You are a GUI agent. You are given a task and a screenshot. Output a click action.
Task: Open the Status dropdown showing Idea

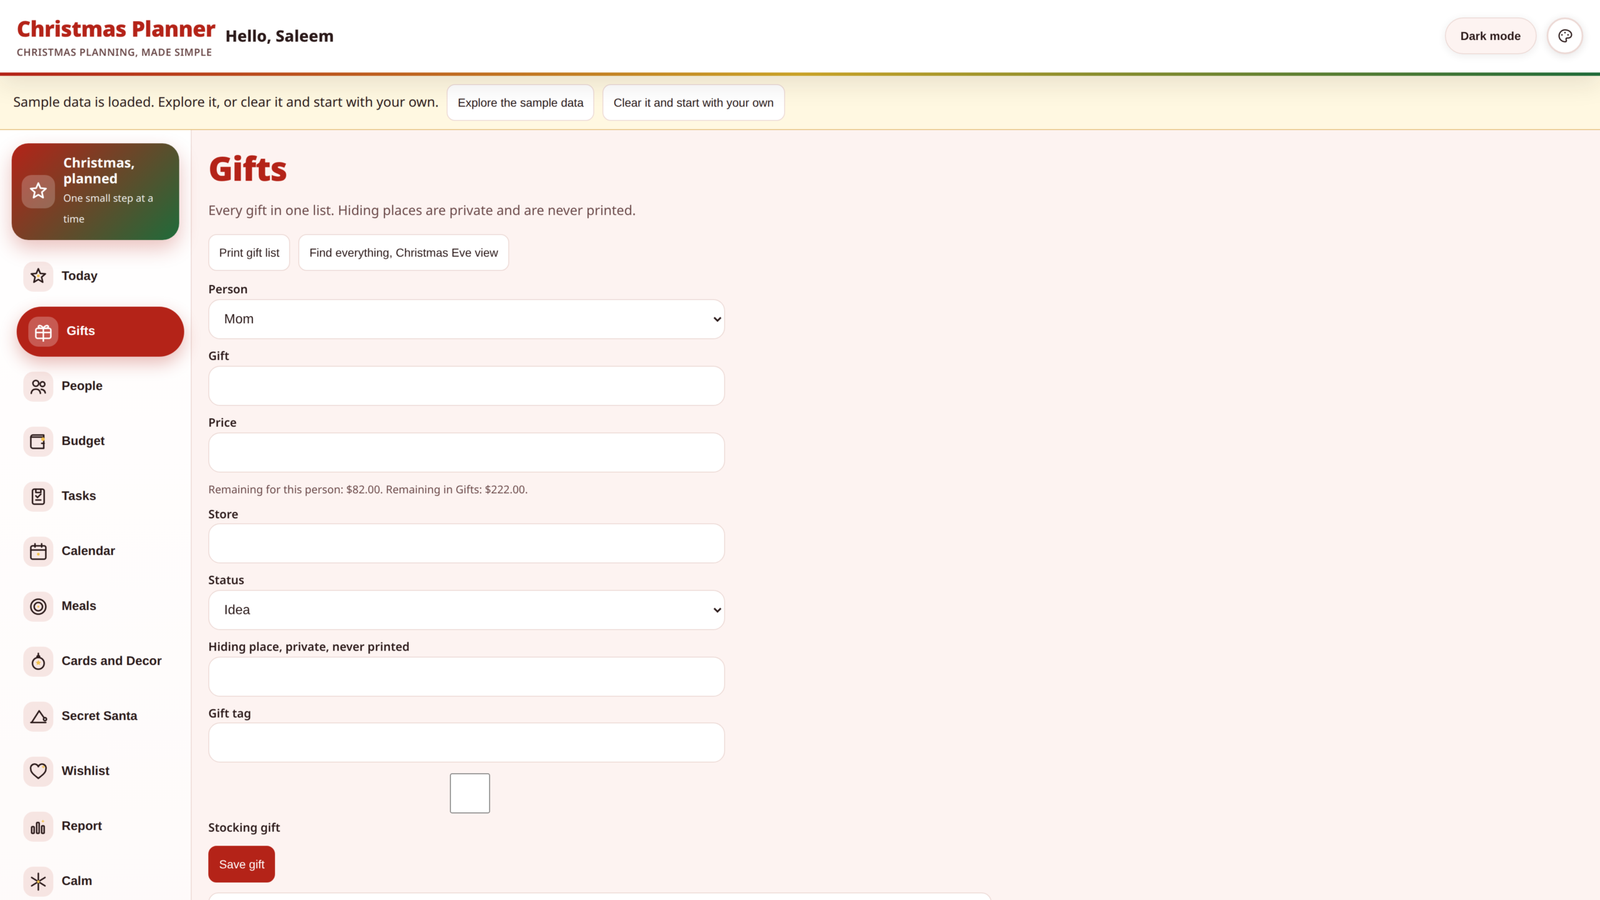[x=466, y=610]
